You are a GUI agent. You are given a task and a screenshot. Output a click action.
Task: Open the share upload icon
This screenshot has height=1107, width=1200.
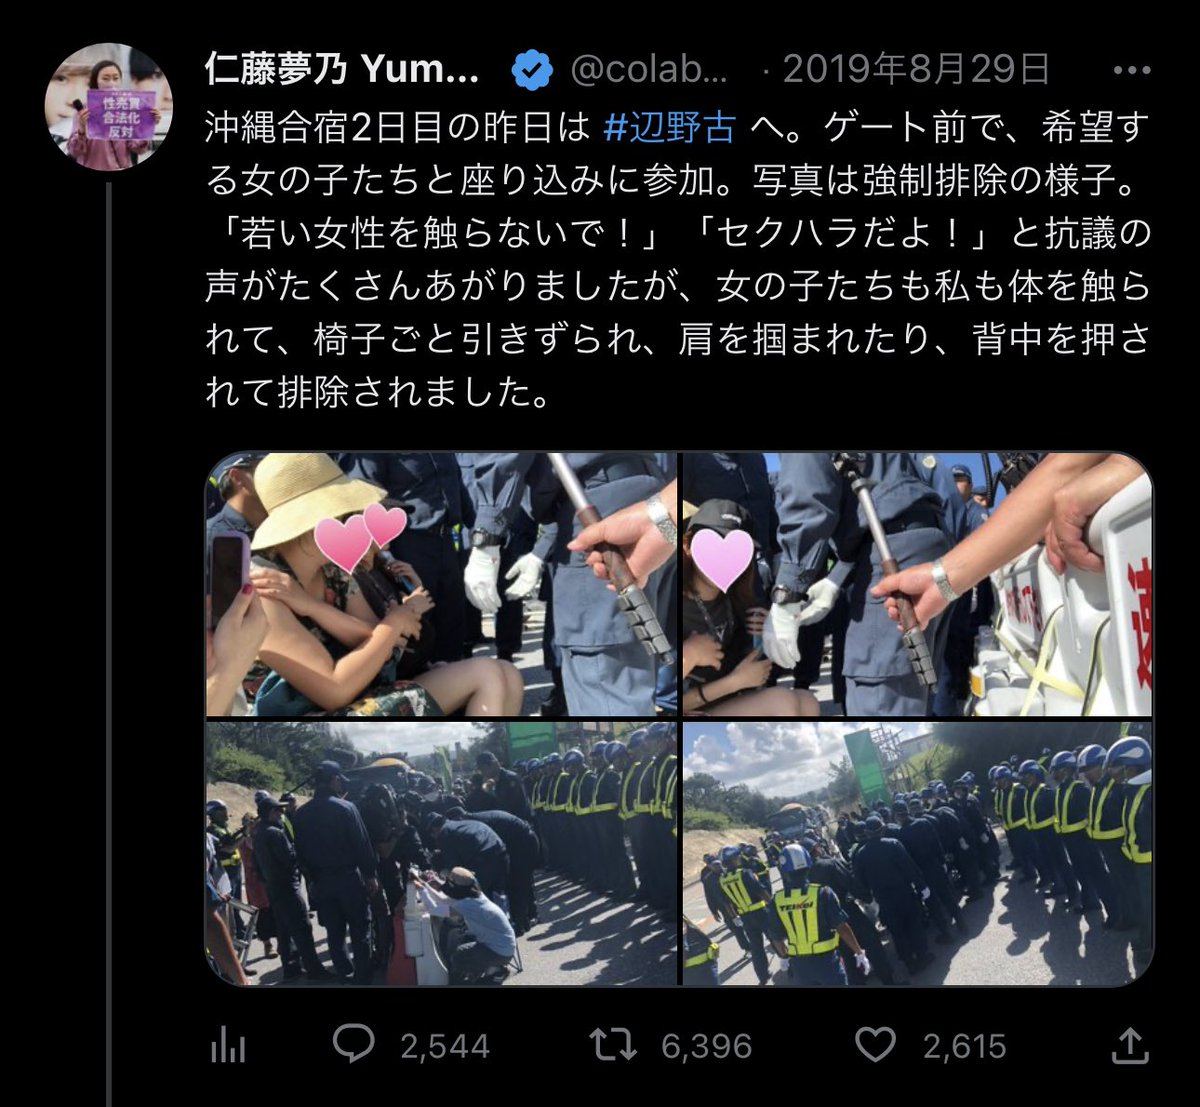pyautogui.click(x=1129, y=1045)
